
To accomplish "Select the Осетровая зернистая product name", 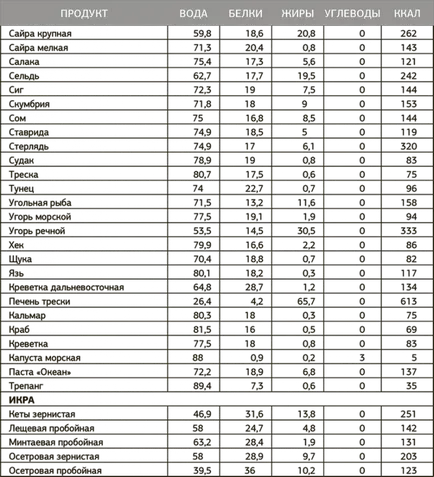I will (x=54, y=457).
